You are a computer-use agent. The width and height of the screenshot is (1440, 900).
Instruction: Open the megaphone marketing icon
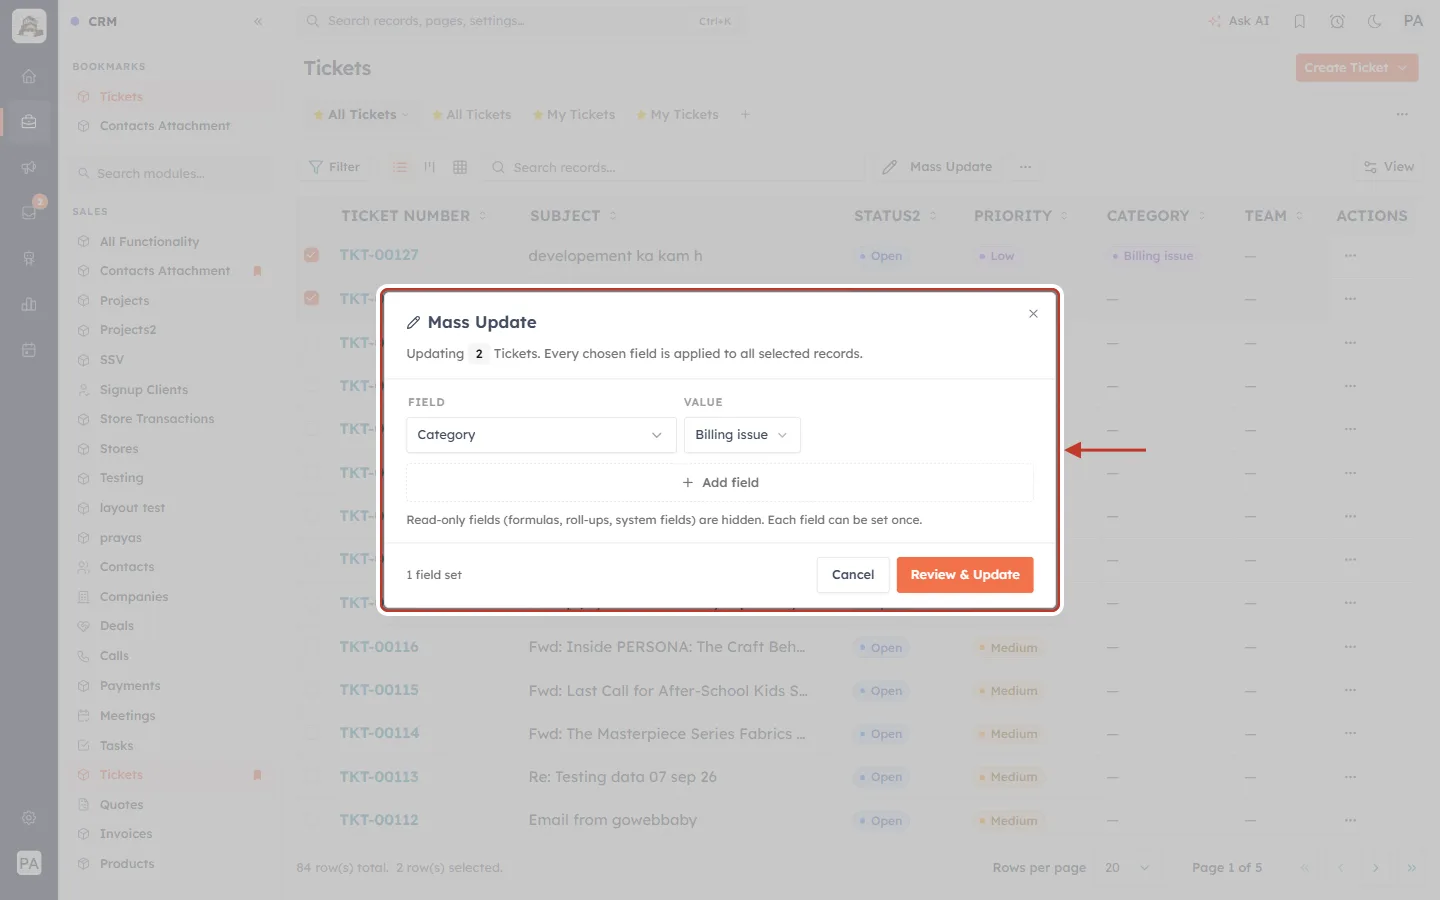pyautogui.click(x=29, y=168)
